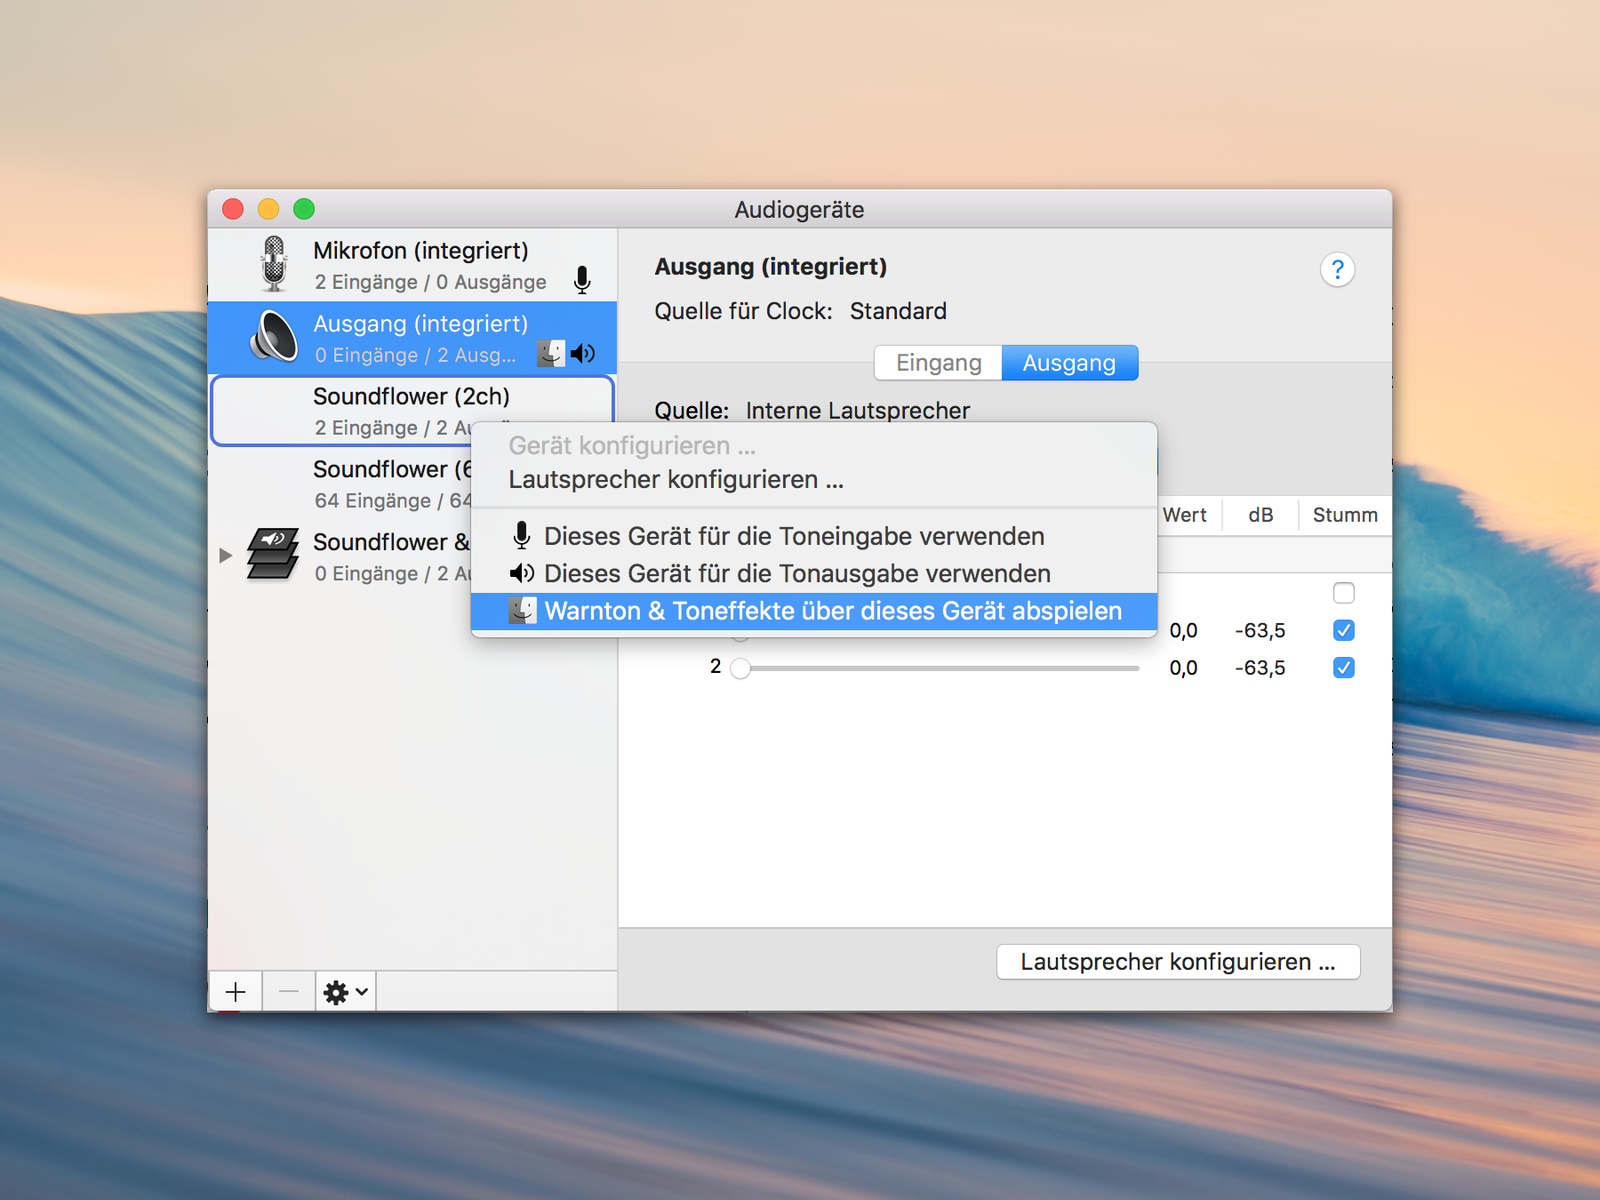This screenshot has height=1200, width=1600.
Task: Select Mikrofon (integriert) in device list
Action: (x=412, y=265)
